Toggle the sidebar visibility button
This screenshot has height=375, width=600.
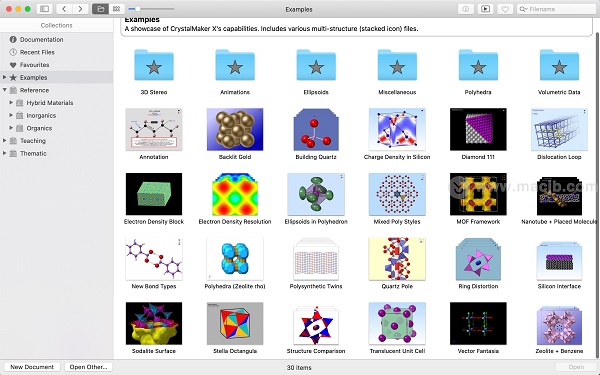[x=44, y=9]
